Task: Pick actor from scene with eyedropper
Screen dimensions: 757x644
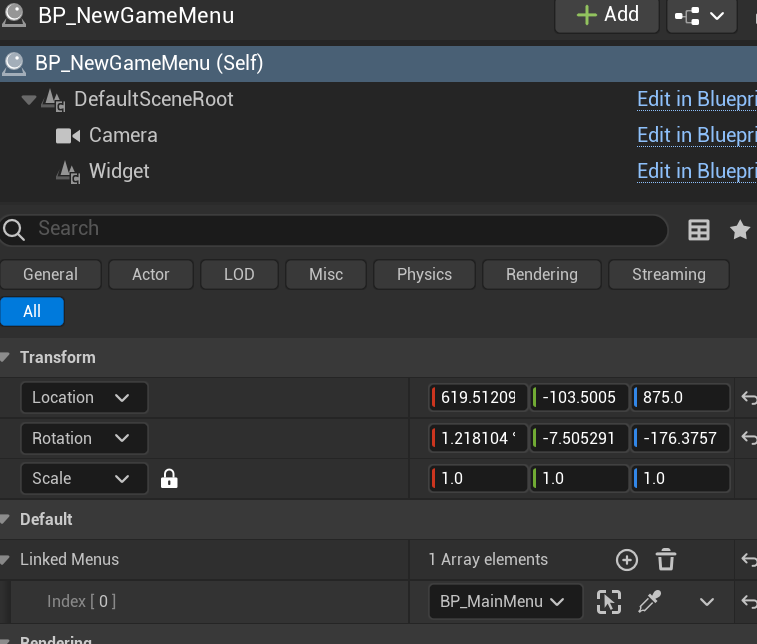Action: pyautogui.click(x=649, y=602)
